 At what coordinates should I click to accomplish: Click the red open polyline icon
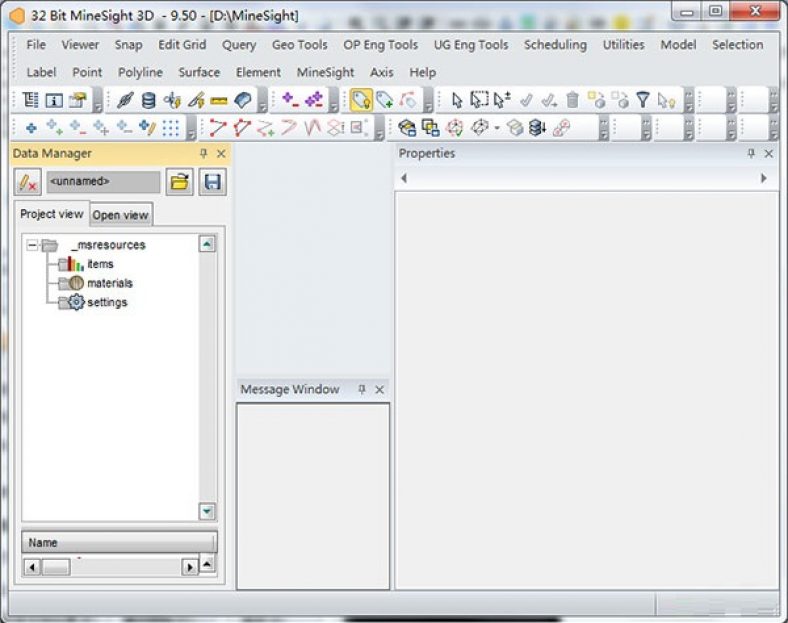tap(218, 128)
